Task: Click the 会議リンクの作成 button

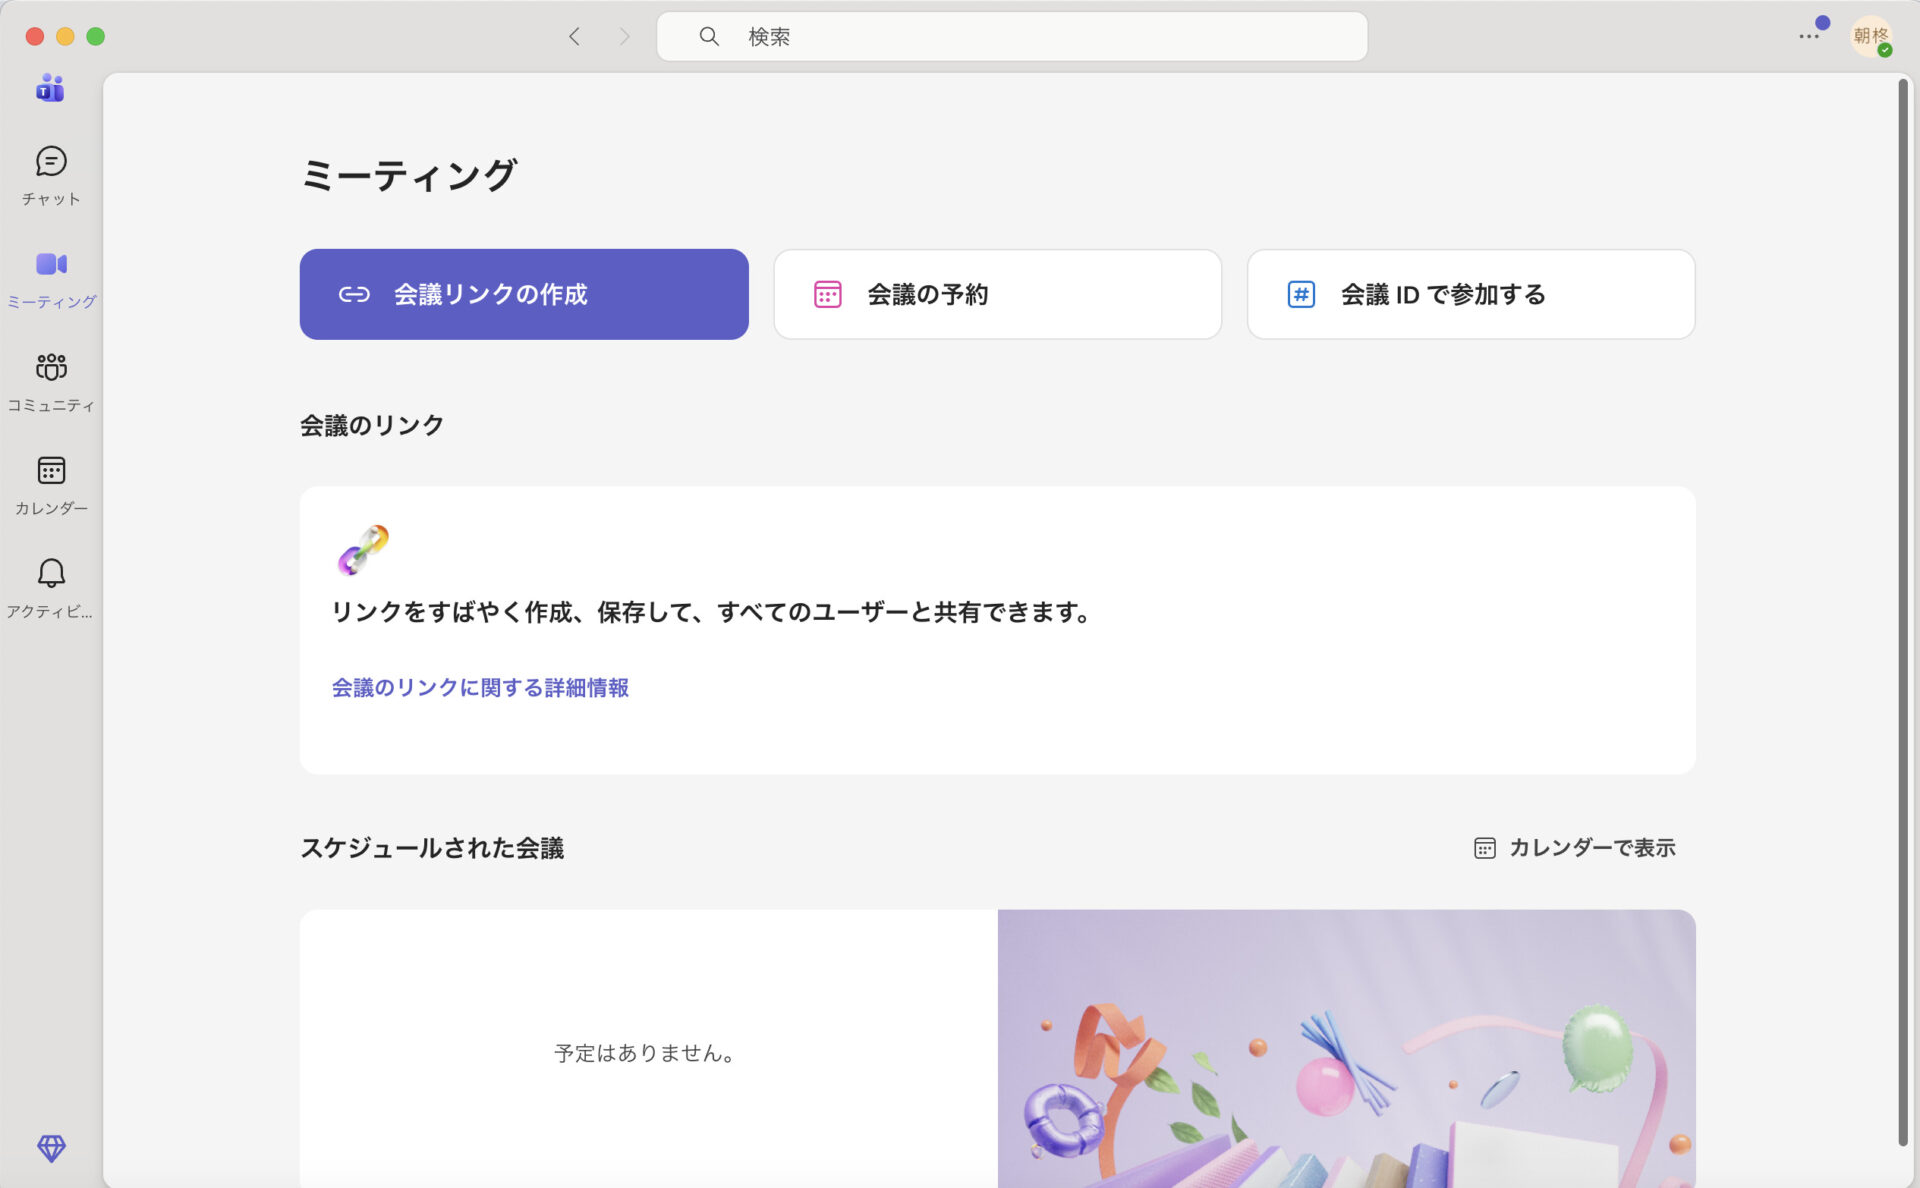Action: [x=523, y=293]
